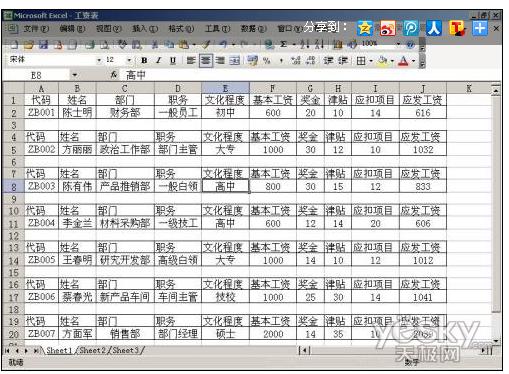Click the align left icon
The height and width of the screenshot is (374, 509).
click(x=191, y=60)
